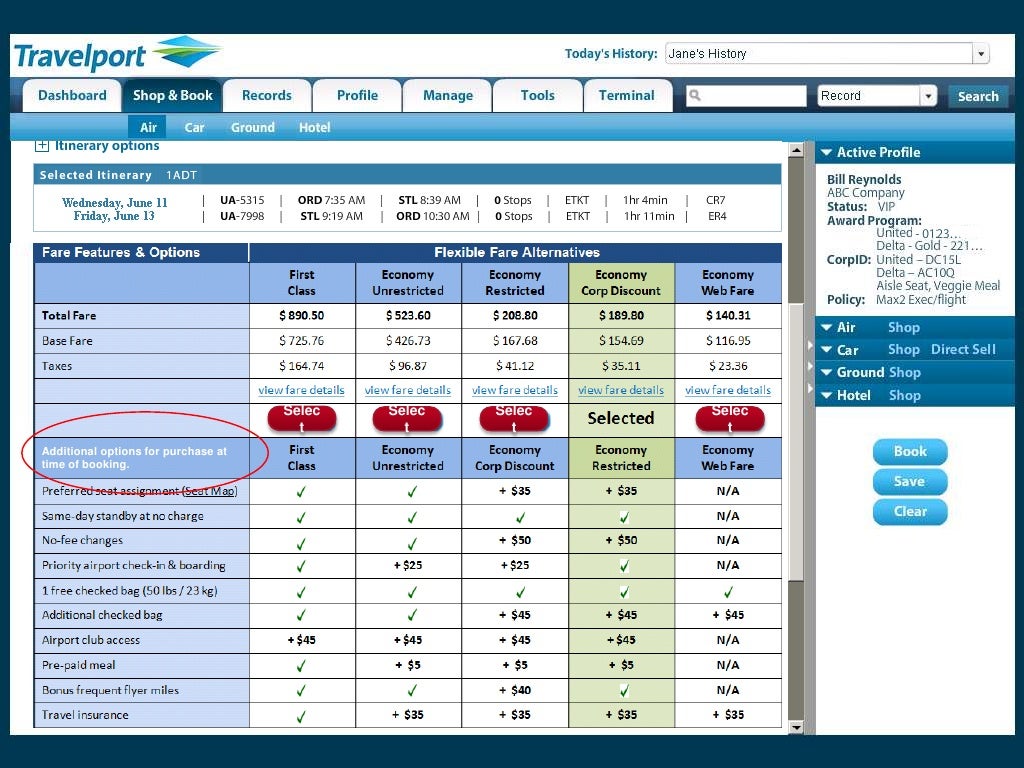Select the Ground sub-tab
This screenshot has width=1024, height=768.
click(253, 127)
